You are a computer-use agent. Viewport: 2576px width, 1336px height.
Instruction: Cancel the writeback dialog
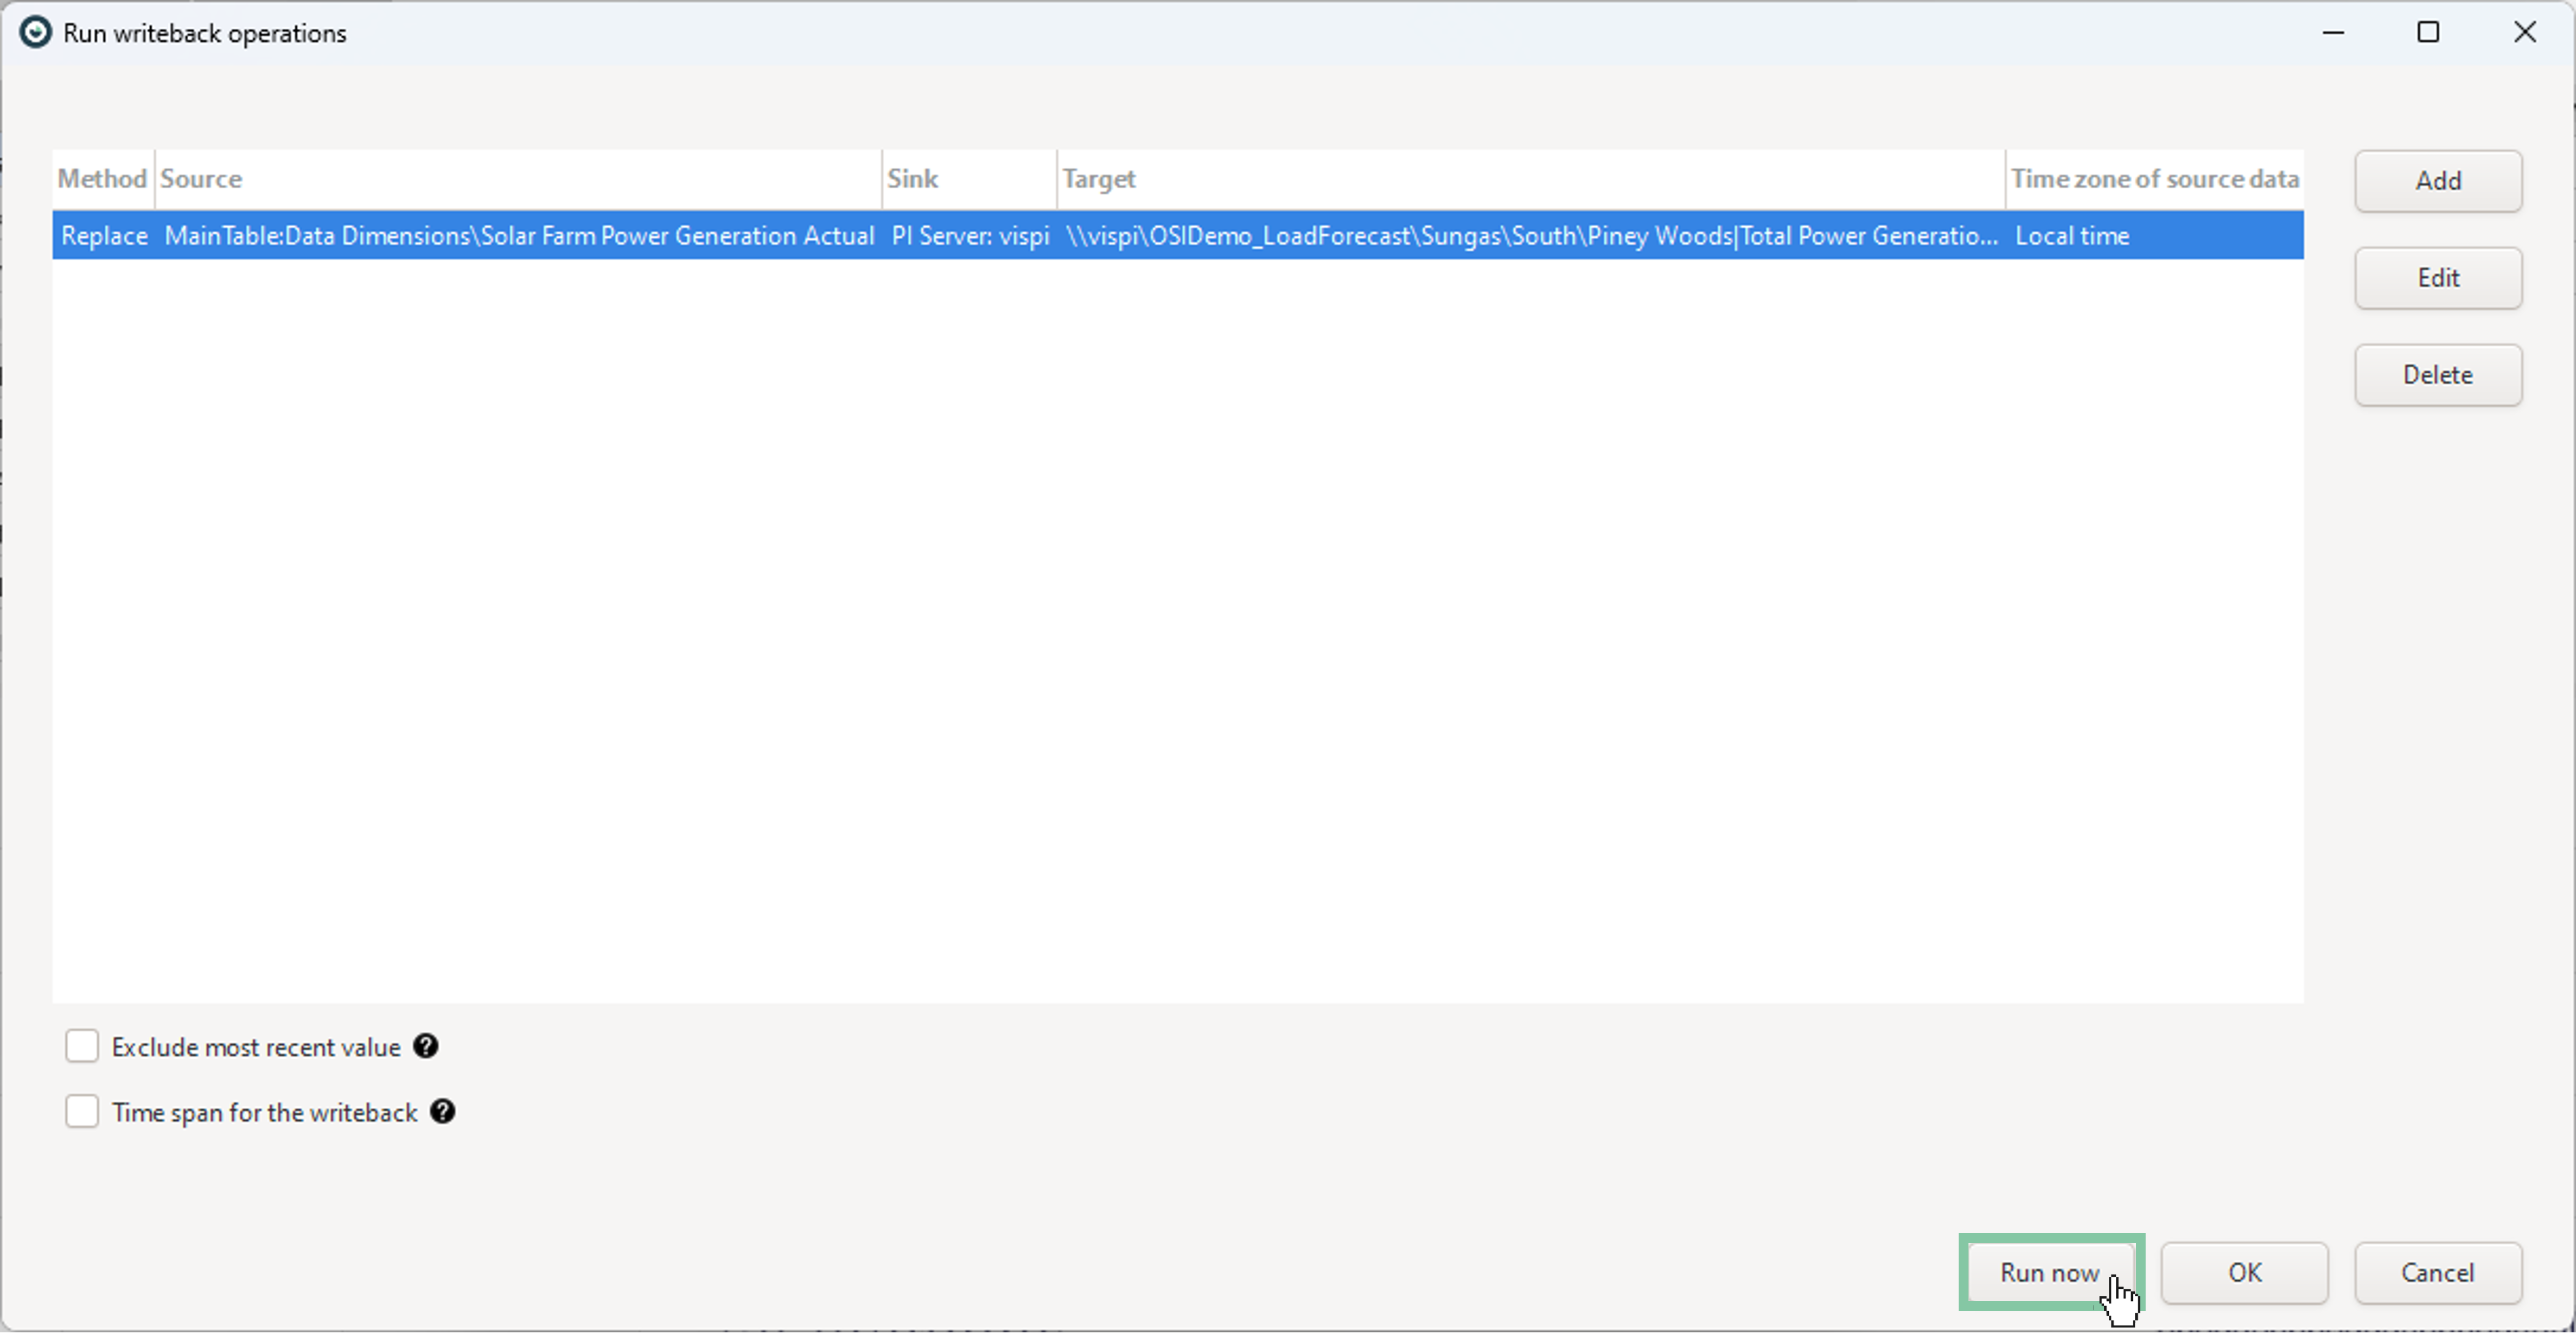[2437, 1272]
